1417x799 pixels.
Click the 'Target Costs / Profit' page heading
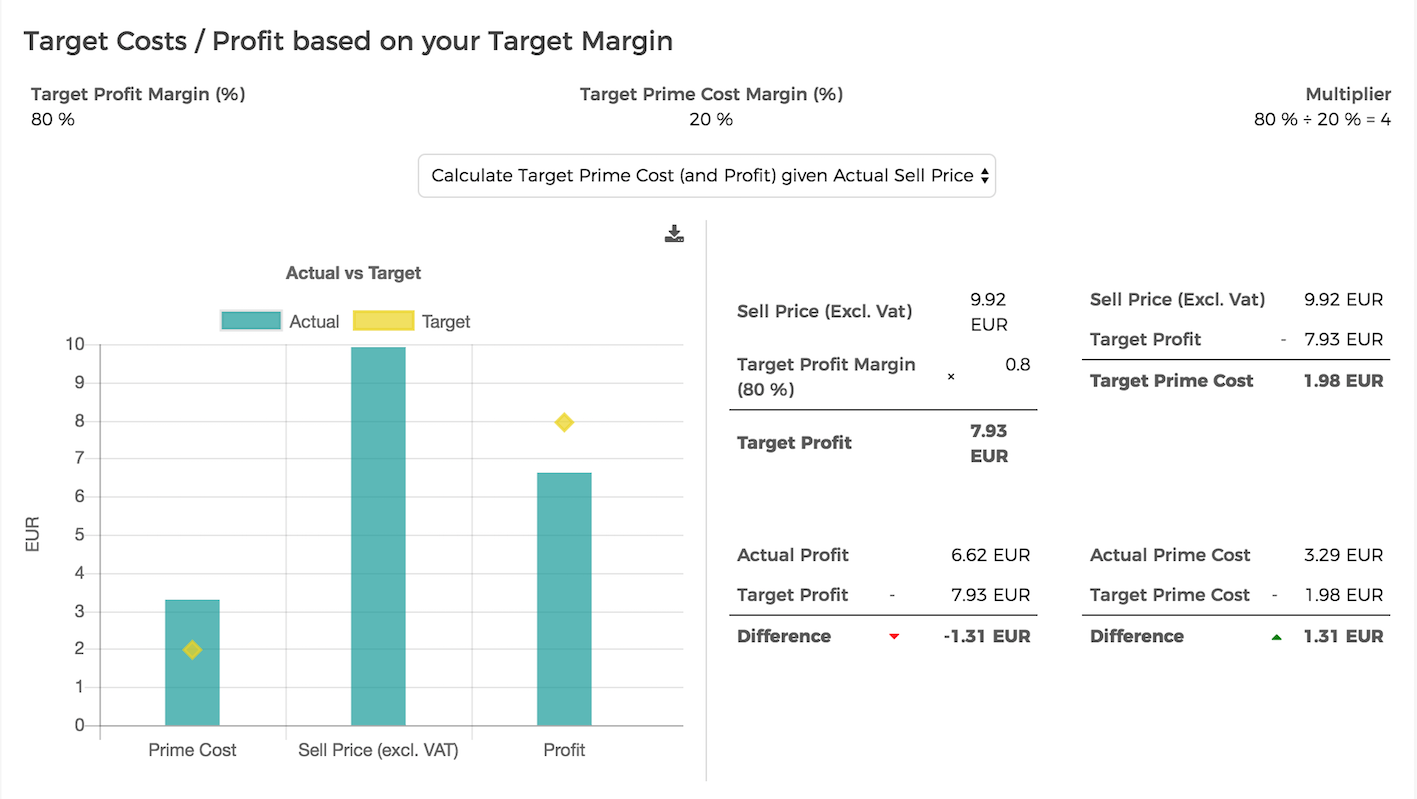pos(349,41)
